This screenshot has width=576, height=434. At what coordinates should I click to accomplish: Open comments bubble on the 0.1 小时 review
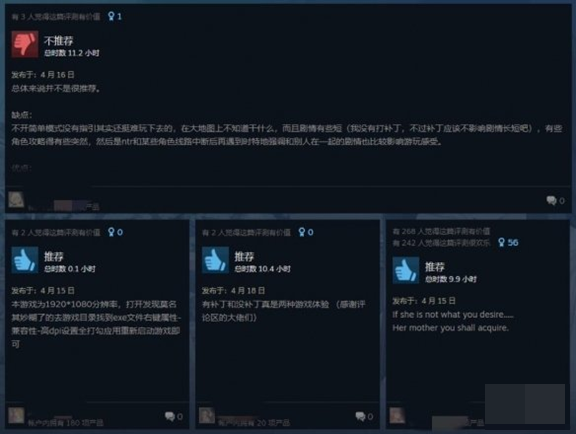click(x=170, y=416)
